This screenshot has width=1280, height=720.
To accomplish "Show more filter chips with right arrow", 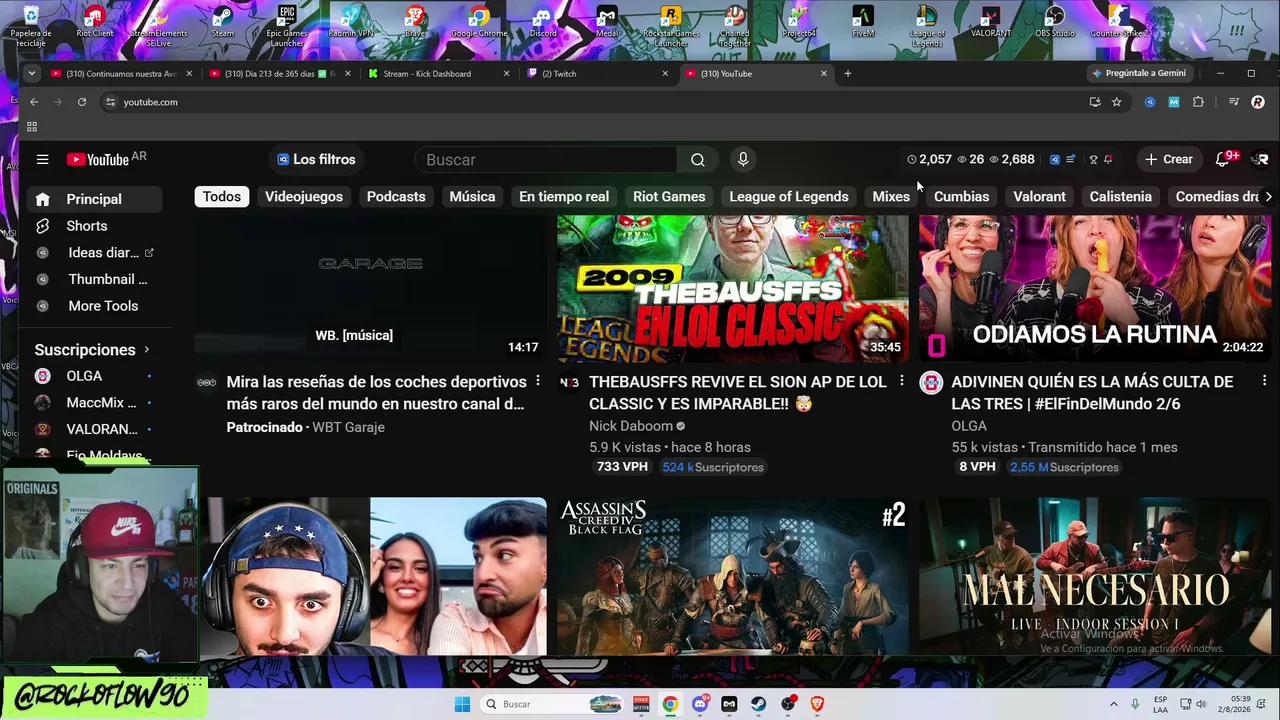I will click(x=1268, y=197).
